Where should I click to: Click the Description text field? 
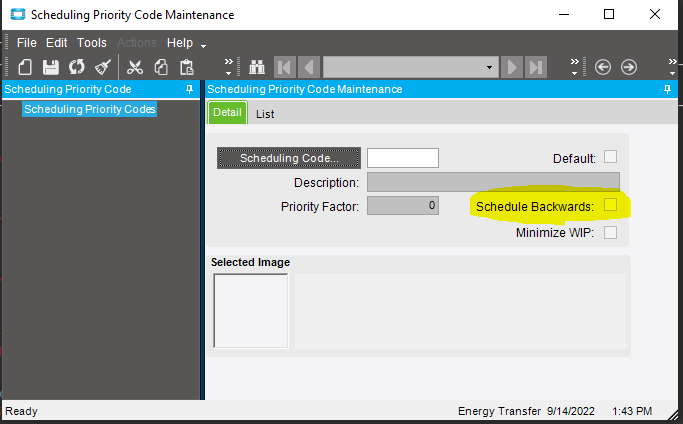click(493, 182)
